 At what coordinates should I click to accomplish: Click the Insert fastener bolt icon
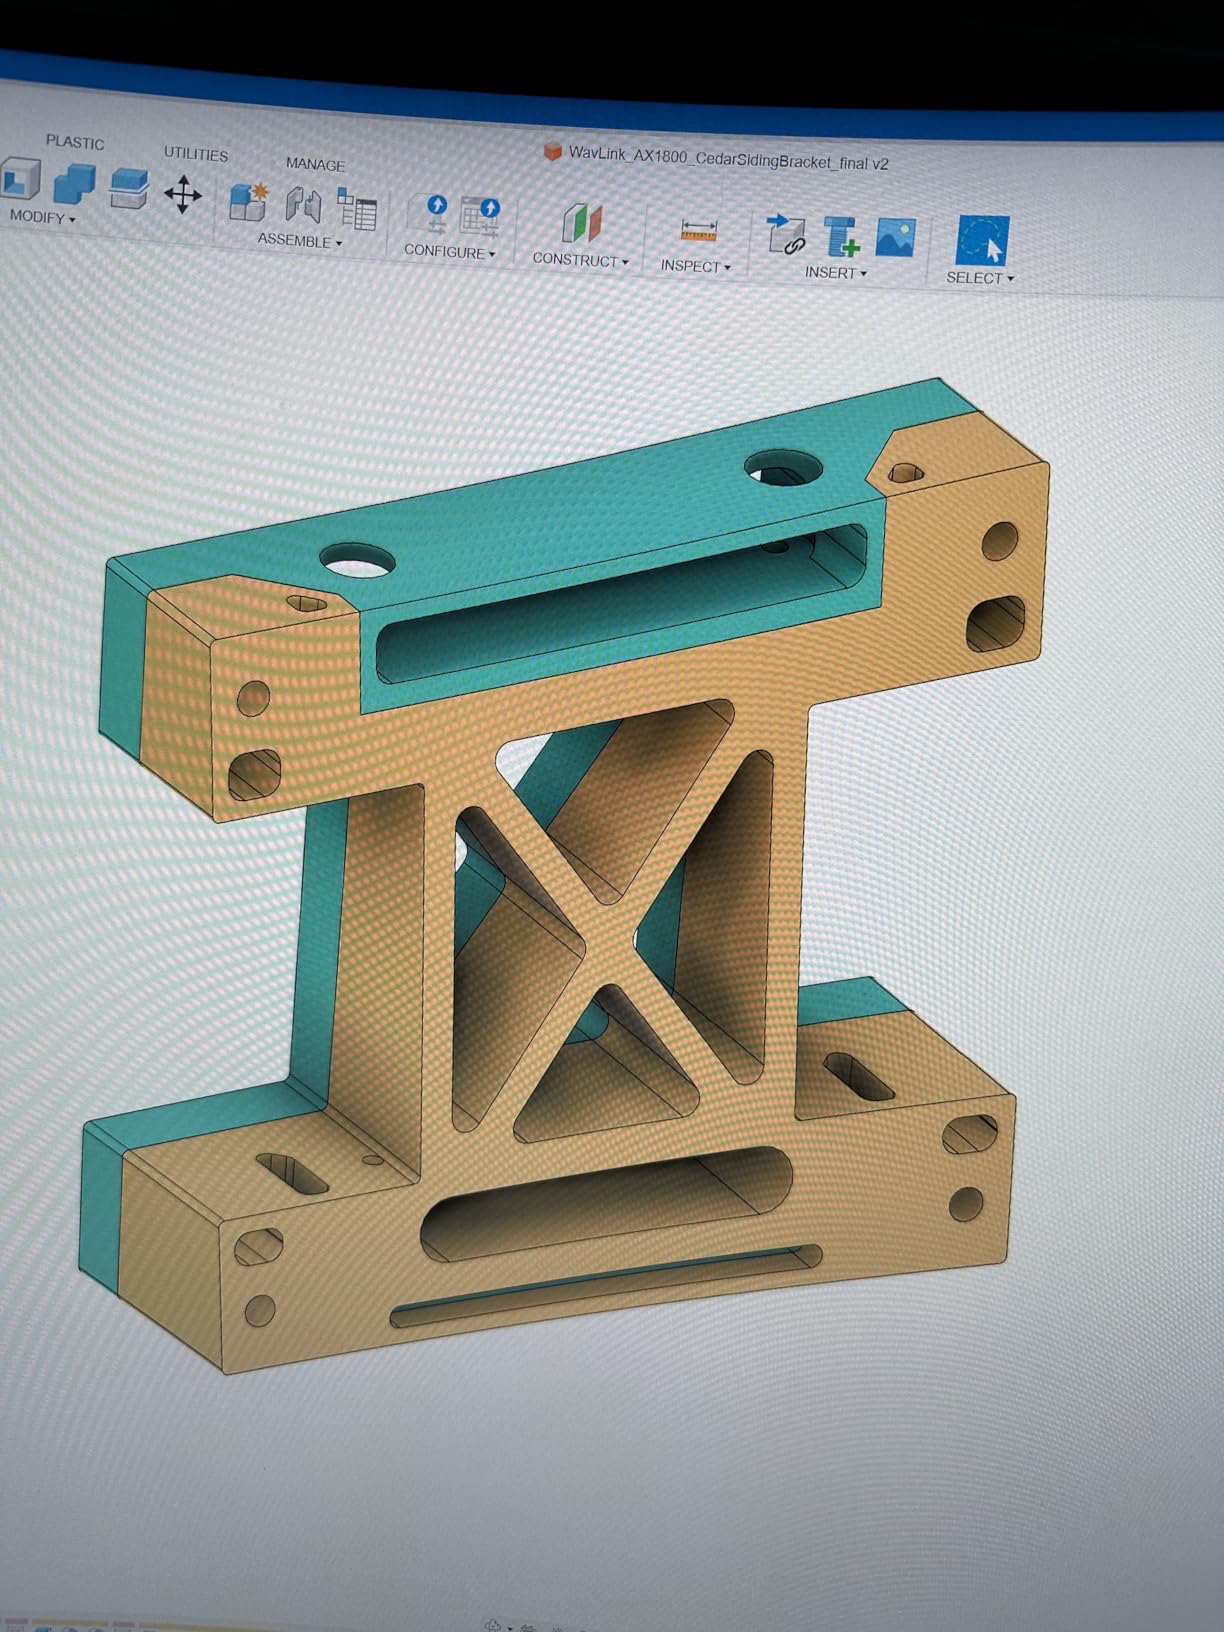pos(841,237)
